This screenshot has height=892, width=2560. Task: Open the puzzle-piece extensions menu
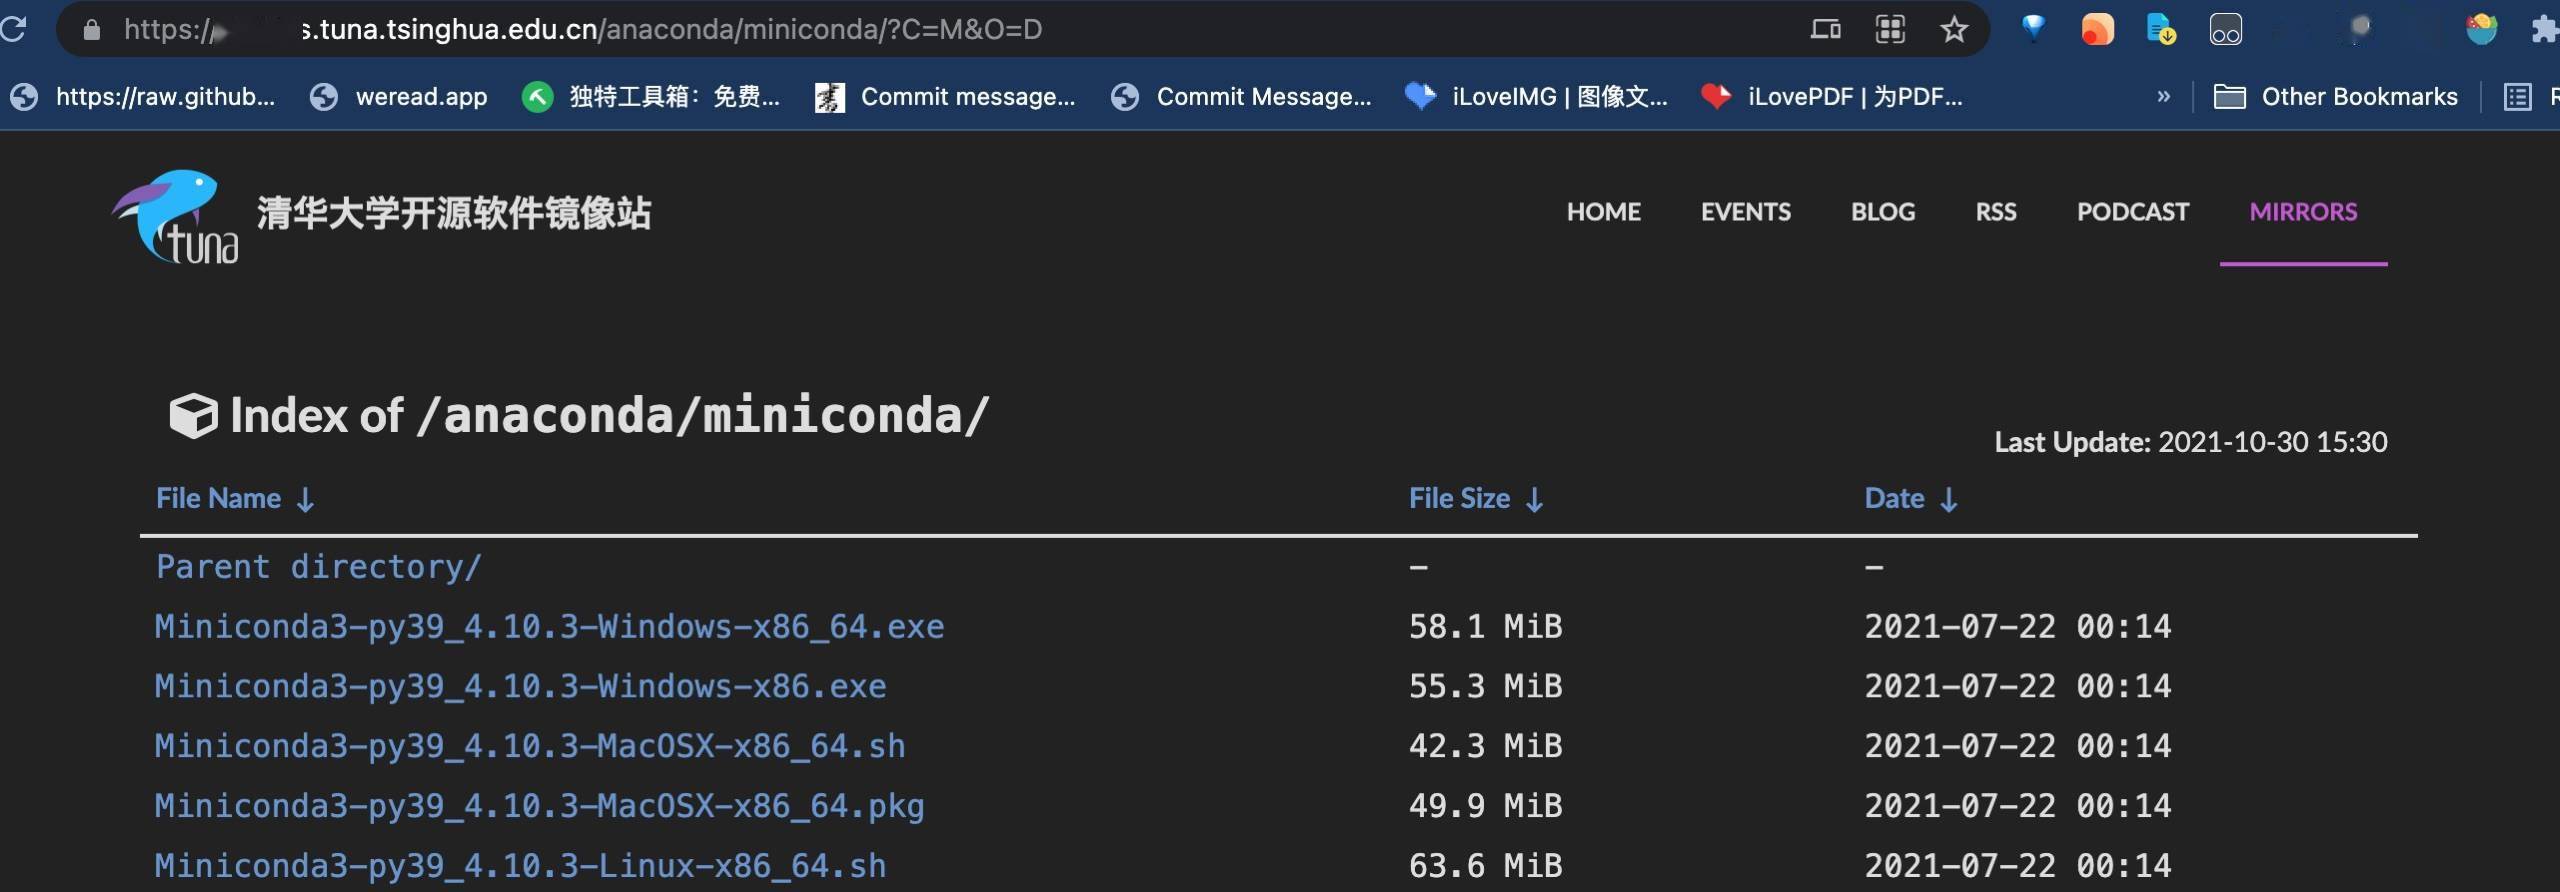[x=2546, y=29]
